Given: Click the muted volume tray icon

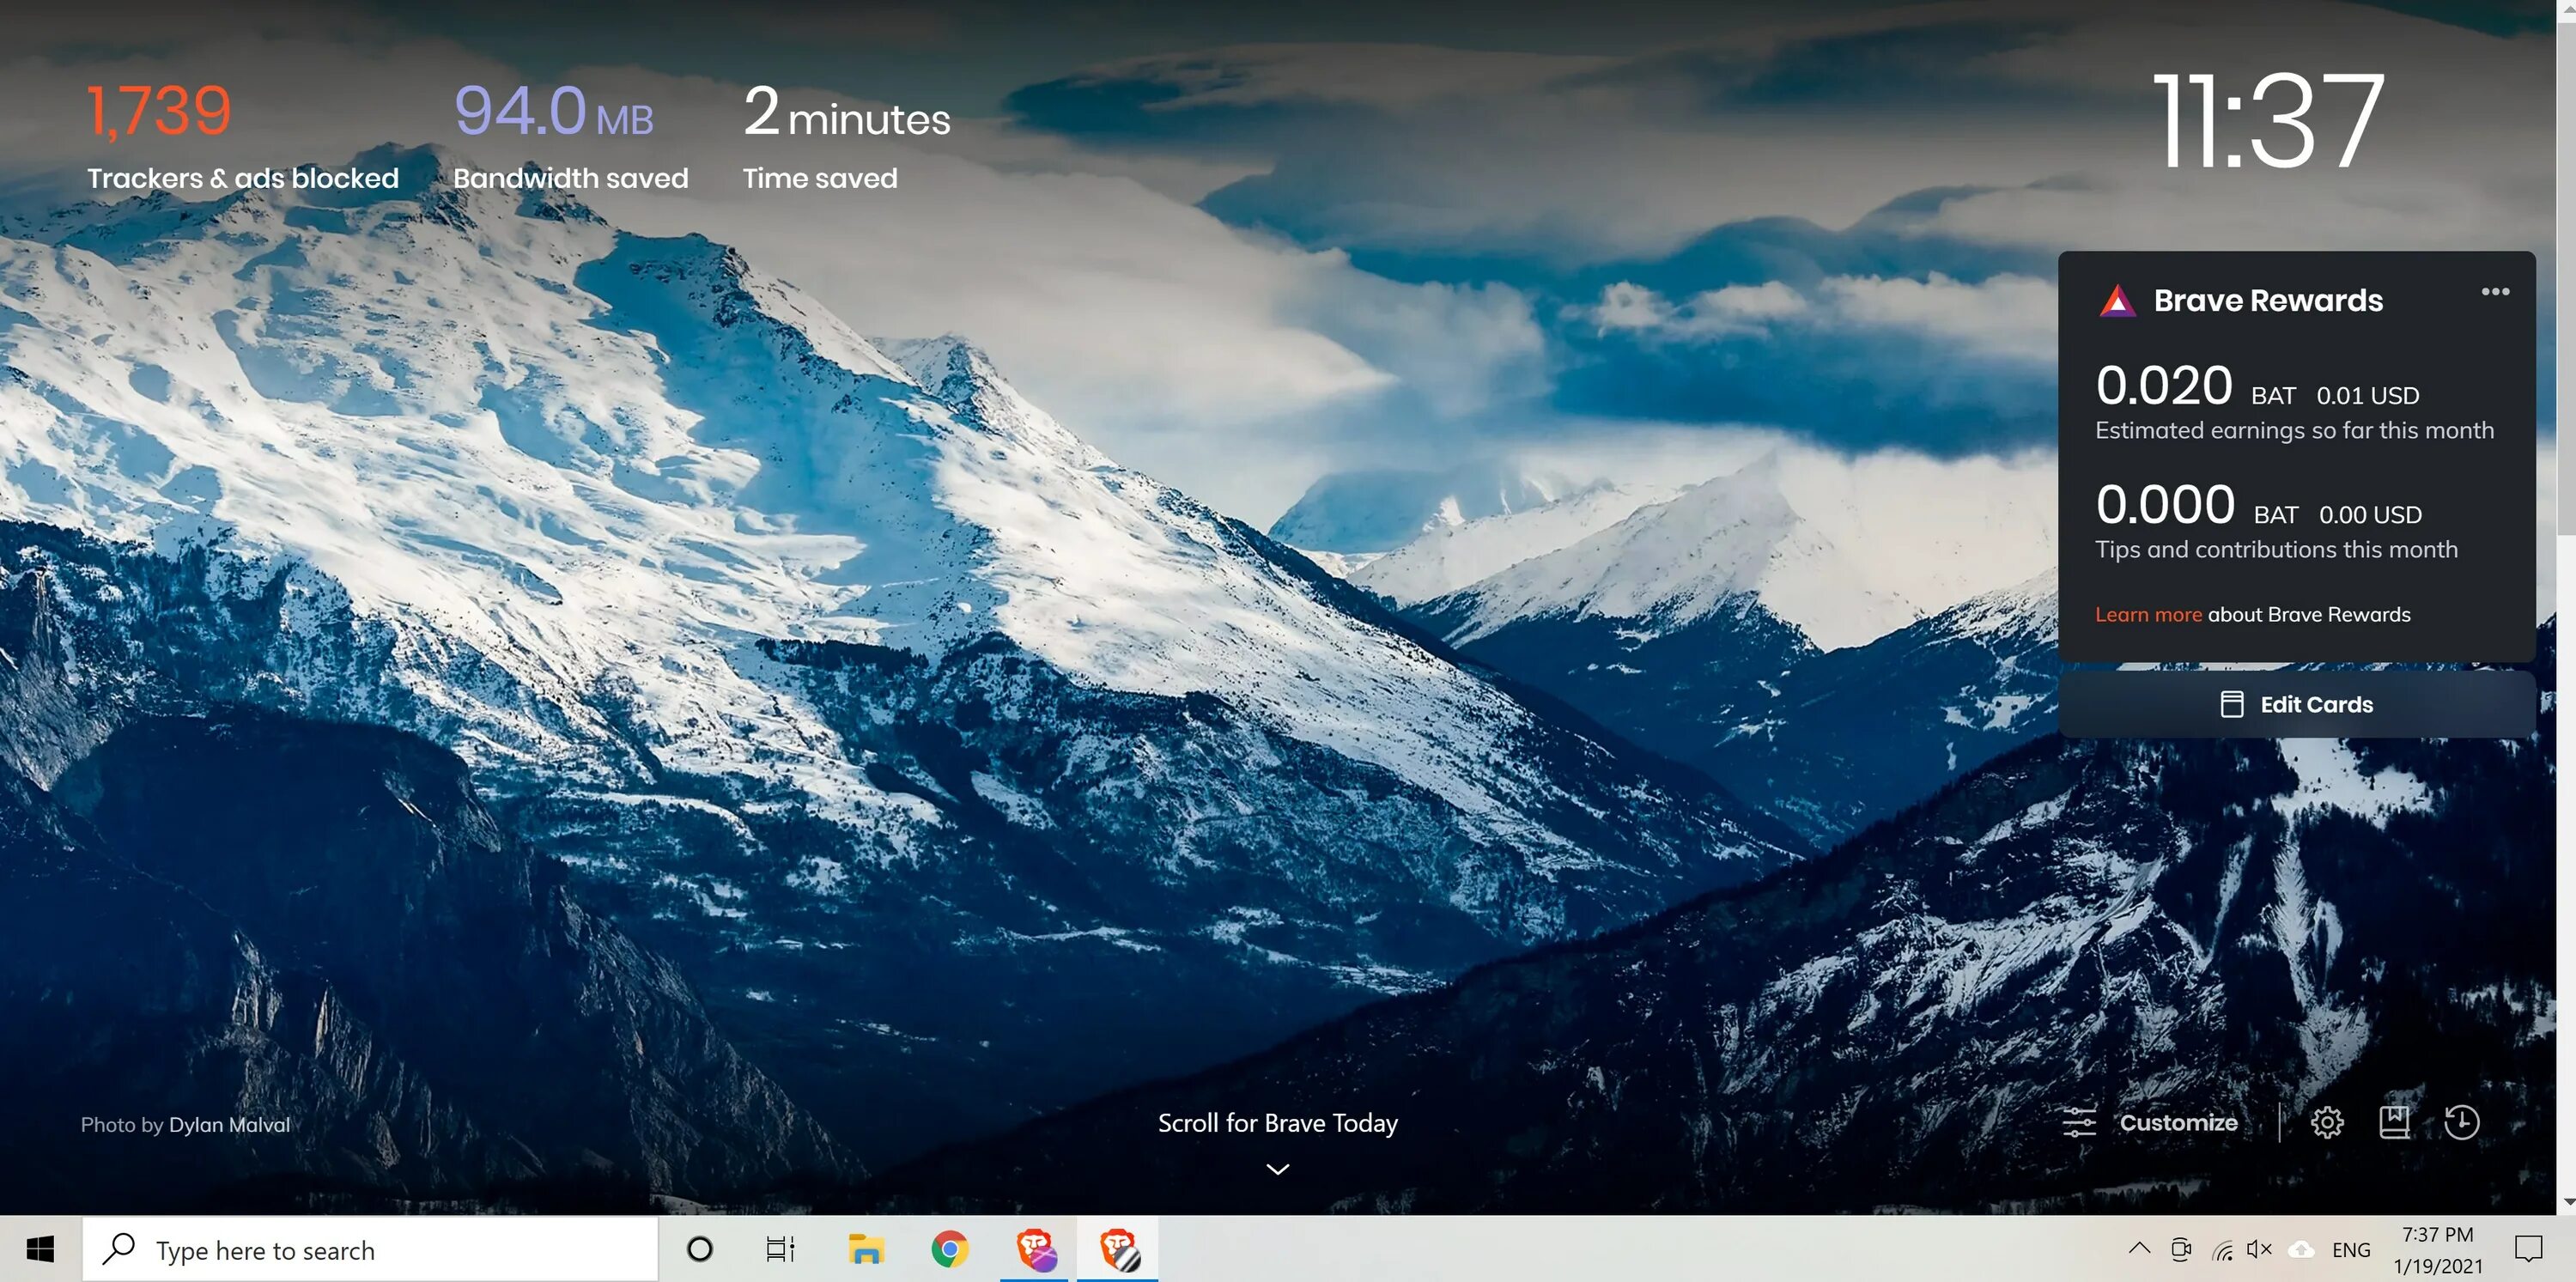Looking at the screenshot, I should (2259, 1249).
